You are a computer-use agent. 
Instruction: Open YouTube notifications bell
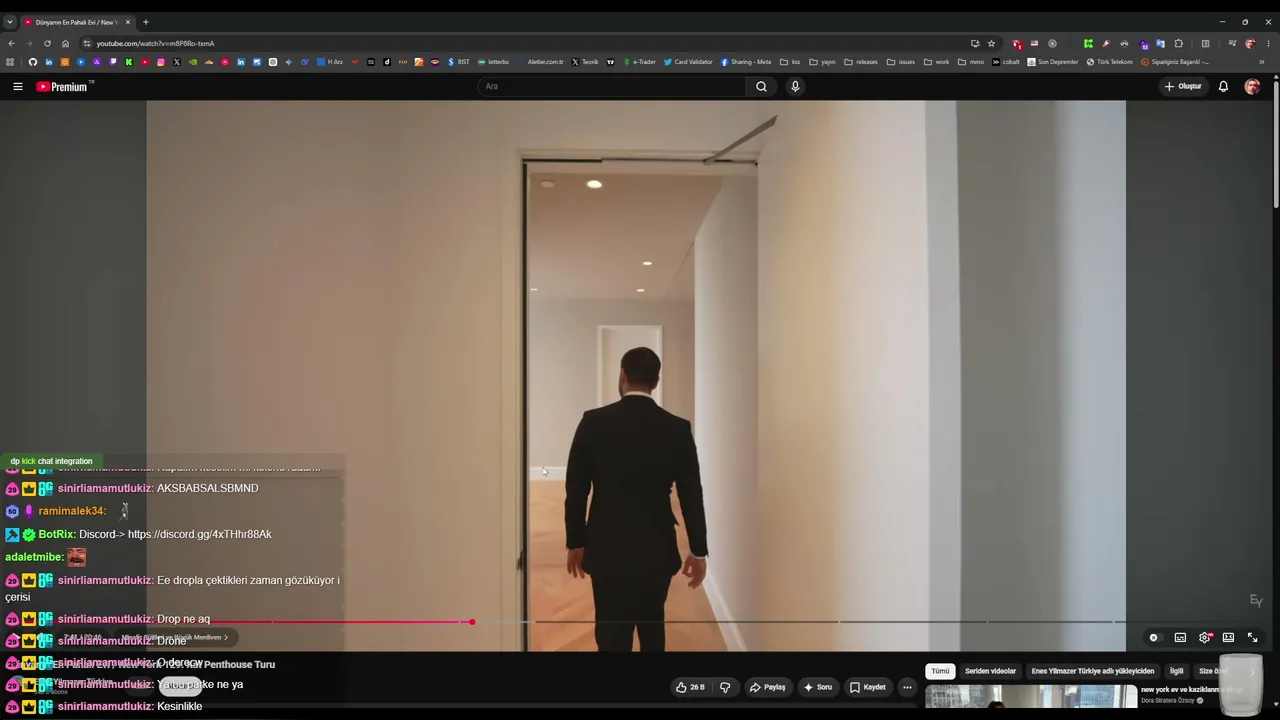[1223, 87]
